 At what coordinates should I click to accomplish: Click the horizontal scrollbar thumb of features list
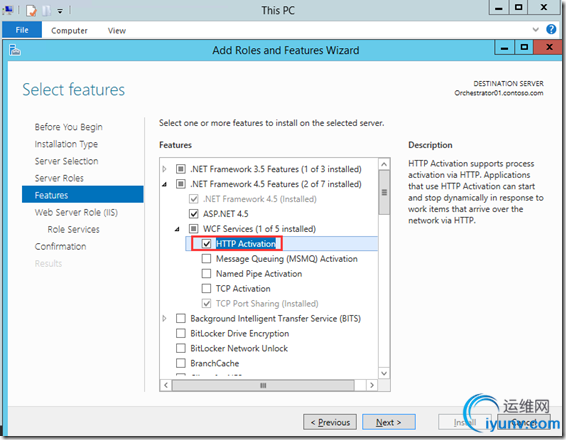263,385
